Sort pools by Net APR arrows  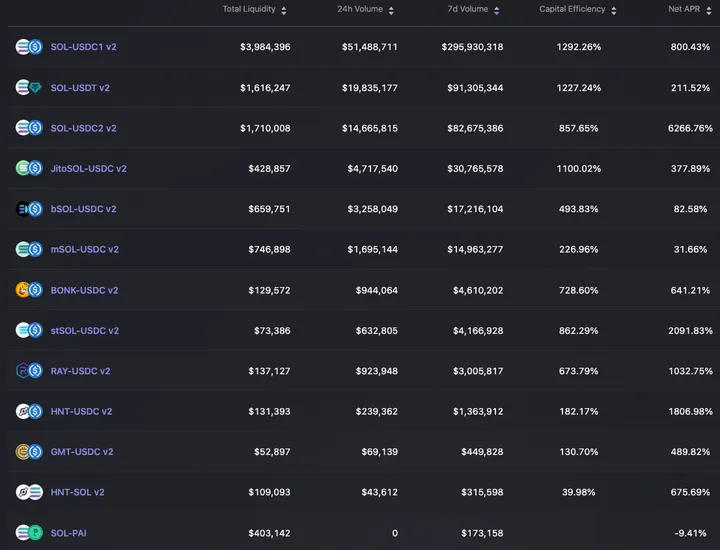[x=711, y=10]
